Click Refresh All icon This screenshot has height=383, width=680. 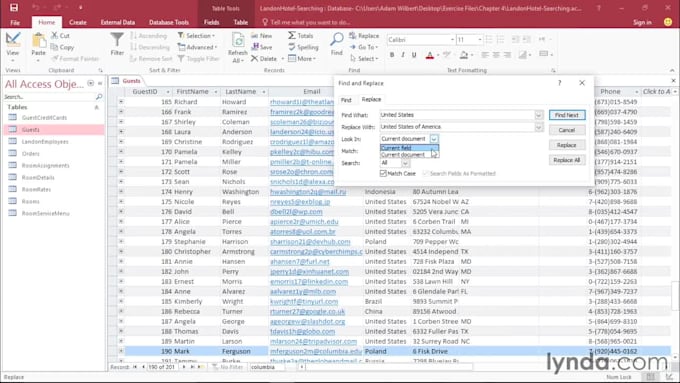238,41
